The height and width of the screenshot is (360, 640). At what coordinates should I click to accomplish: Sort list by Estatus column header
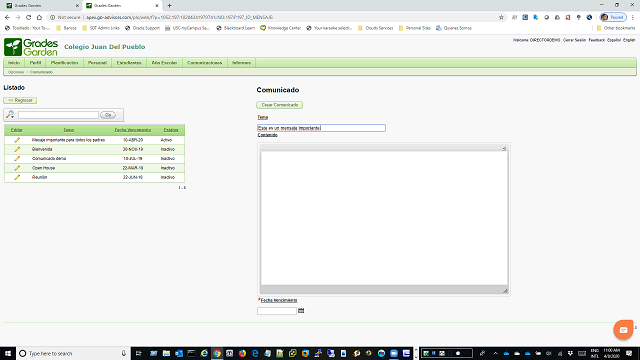point(171,130)
